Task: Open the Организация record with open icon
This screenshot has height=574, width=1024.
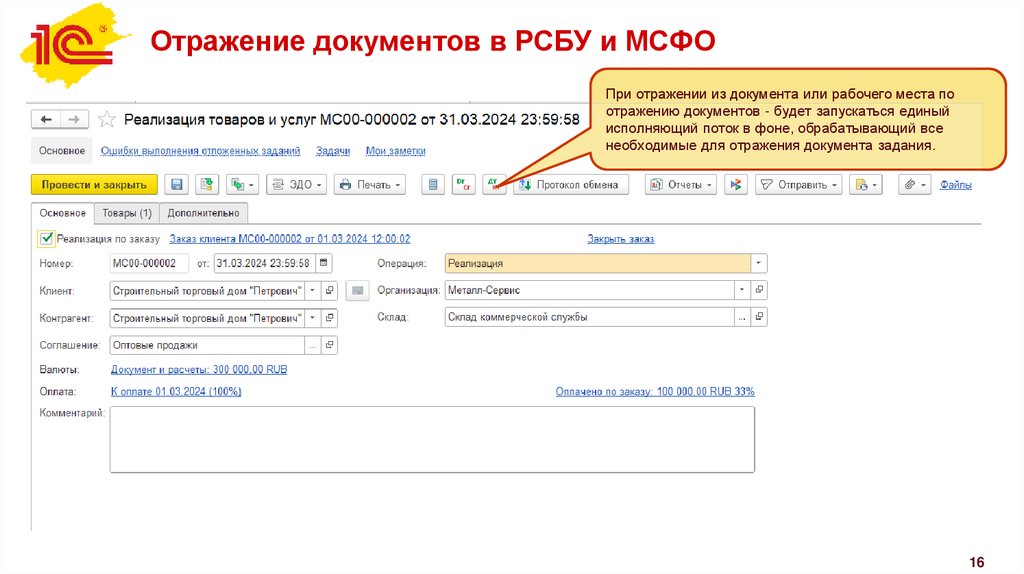Action: (x=759, y=290)
